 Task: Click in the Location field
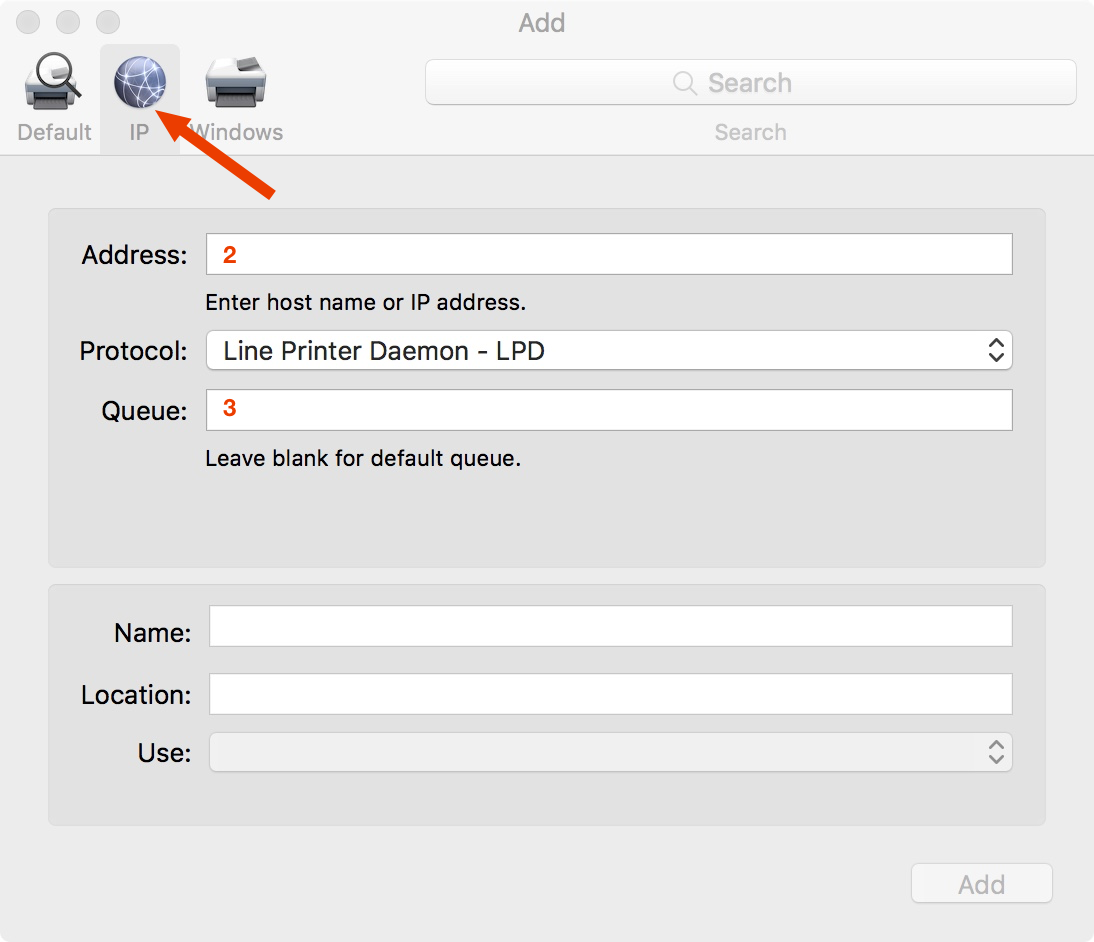coord(610,694)
